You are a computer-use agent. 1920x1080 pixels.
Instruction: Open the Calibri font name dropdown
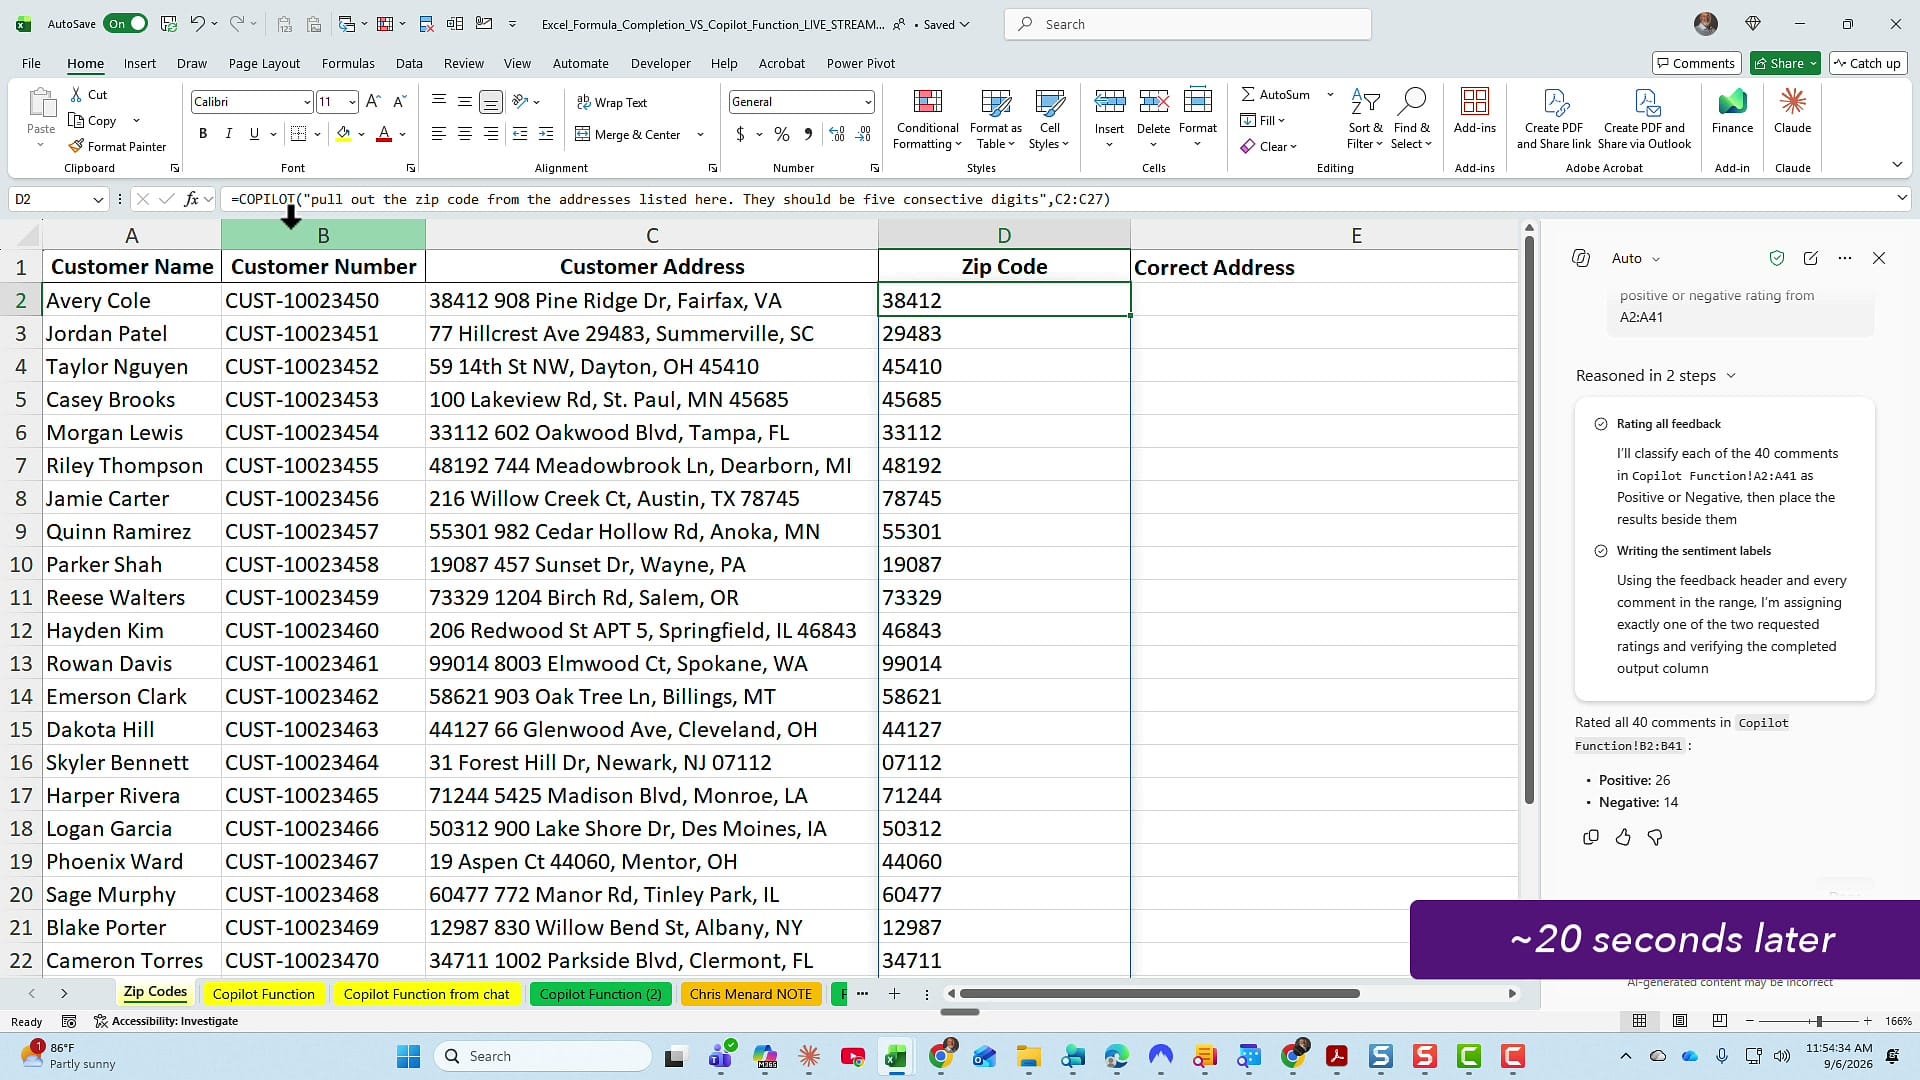pyautogui.click(x=307, y=102)
